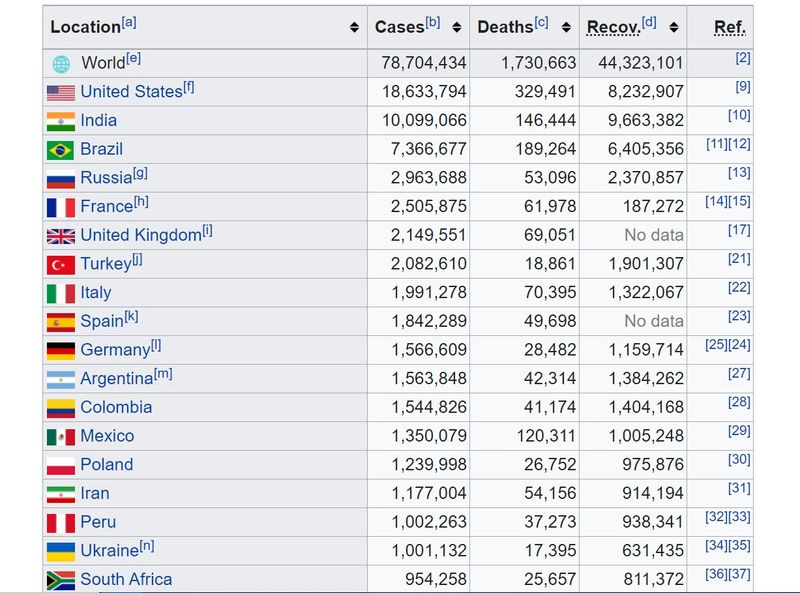The height and width of the screenshot is (593, 800).
Task: Follow reference [22] for Italy
Action: tap(739, 288)
